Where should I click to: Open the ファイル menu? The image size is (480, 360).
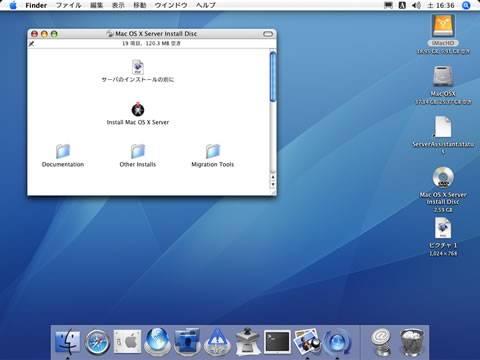[x=68, y=5]
